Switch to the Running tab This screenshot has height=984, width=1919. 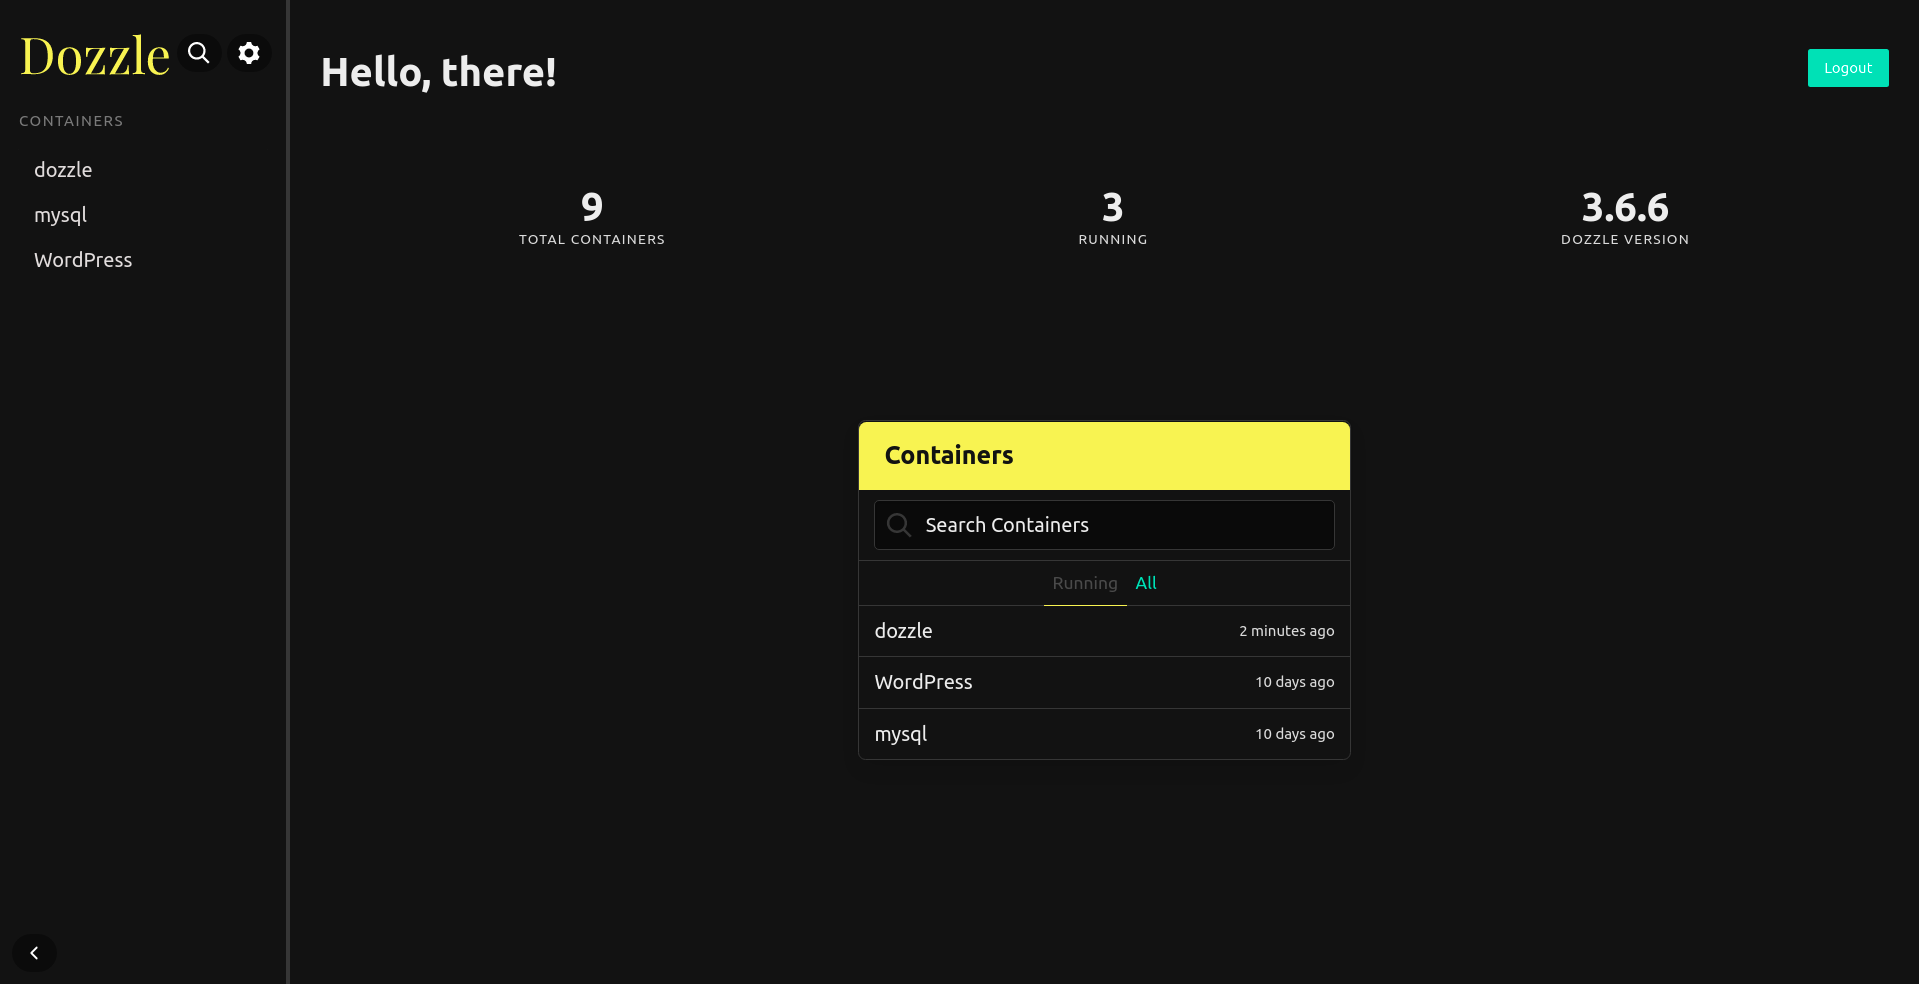point(1084,583)
